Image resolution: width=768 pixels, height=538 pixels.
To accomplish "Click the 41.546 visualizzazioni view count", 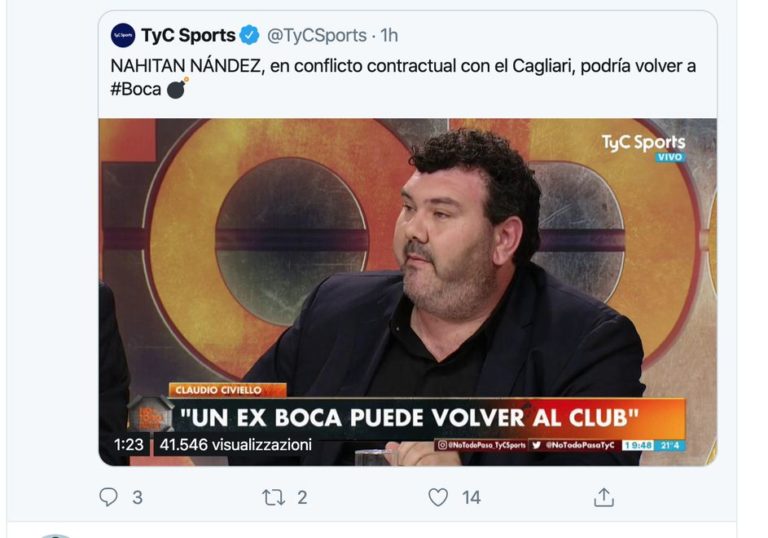I will pos(236,444).
